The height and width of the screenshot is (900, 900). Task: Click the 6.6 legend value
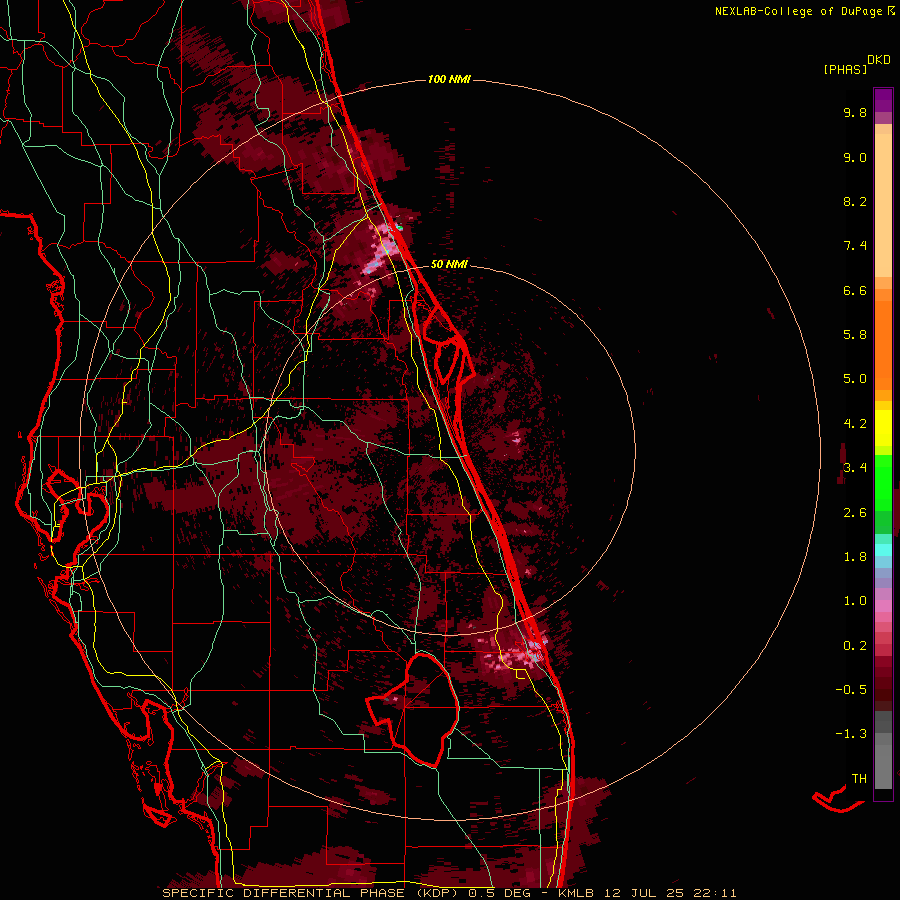(x=855, y=290)
